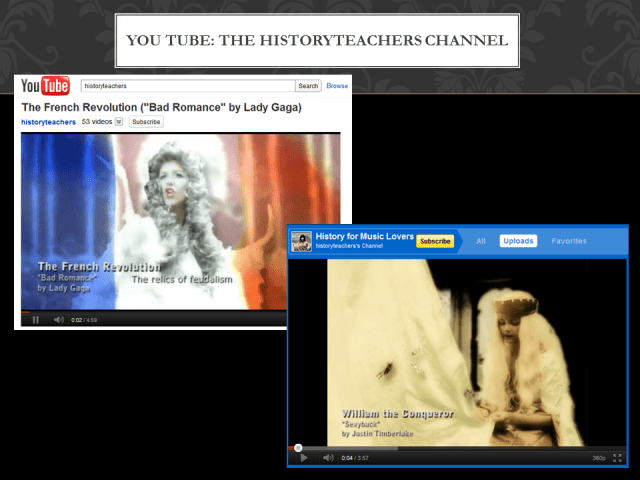Select the All tab
This screenshot has height=480, width=640.
(481, 241)
